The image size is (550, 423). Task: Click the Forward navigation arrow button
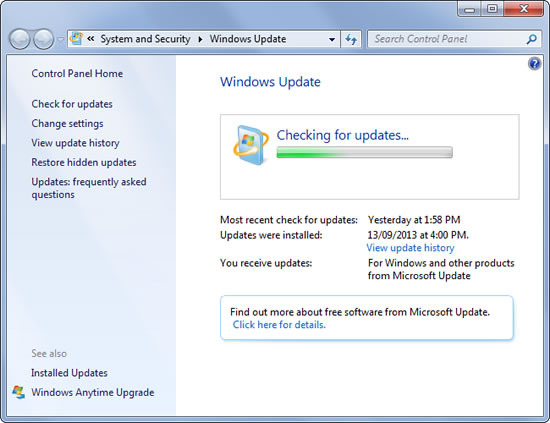click(x=43, y=39)
